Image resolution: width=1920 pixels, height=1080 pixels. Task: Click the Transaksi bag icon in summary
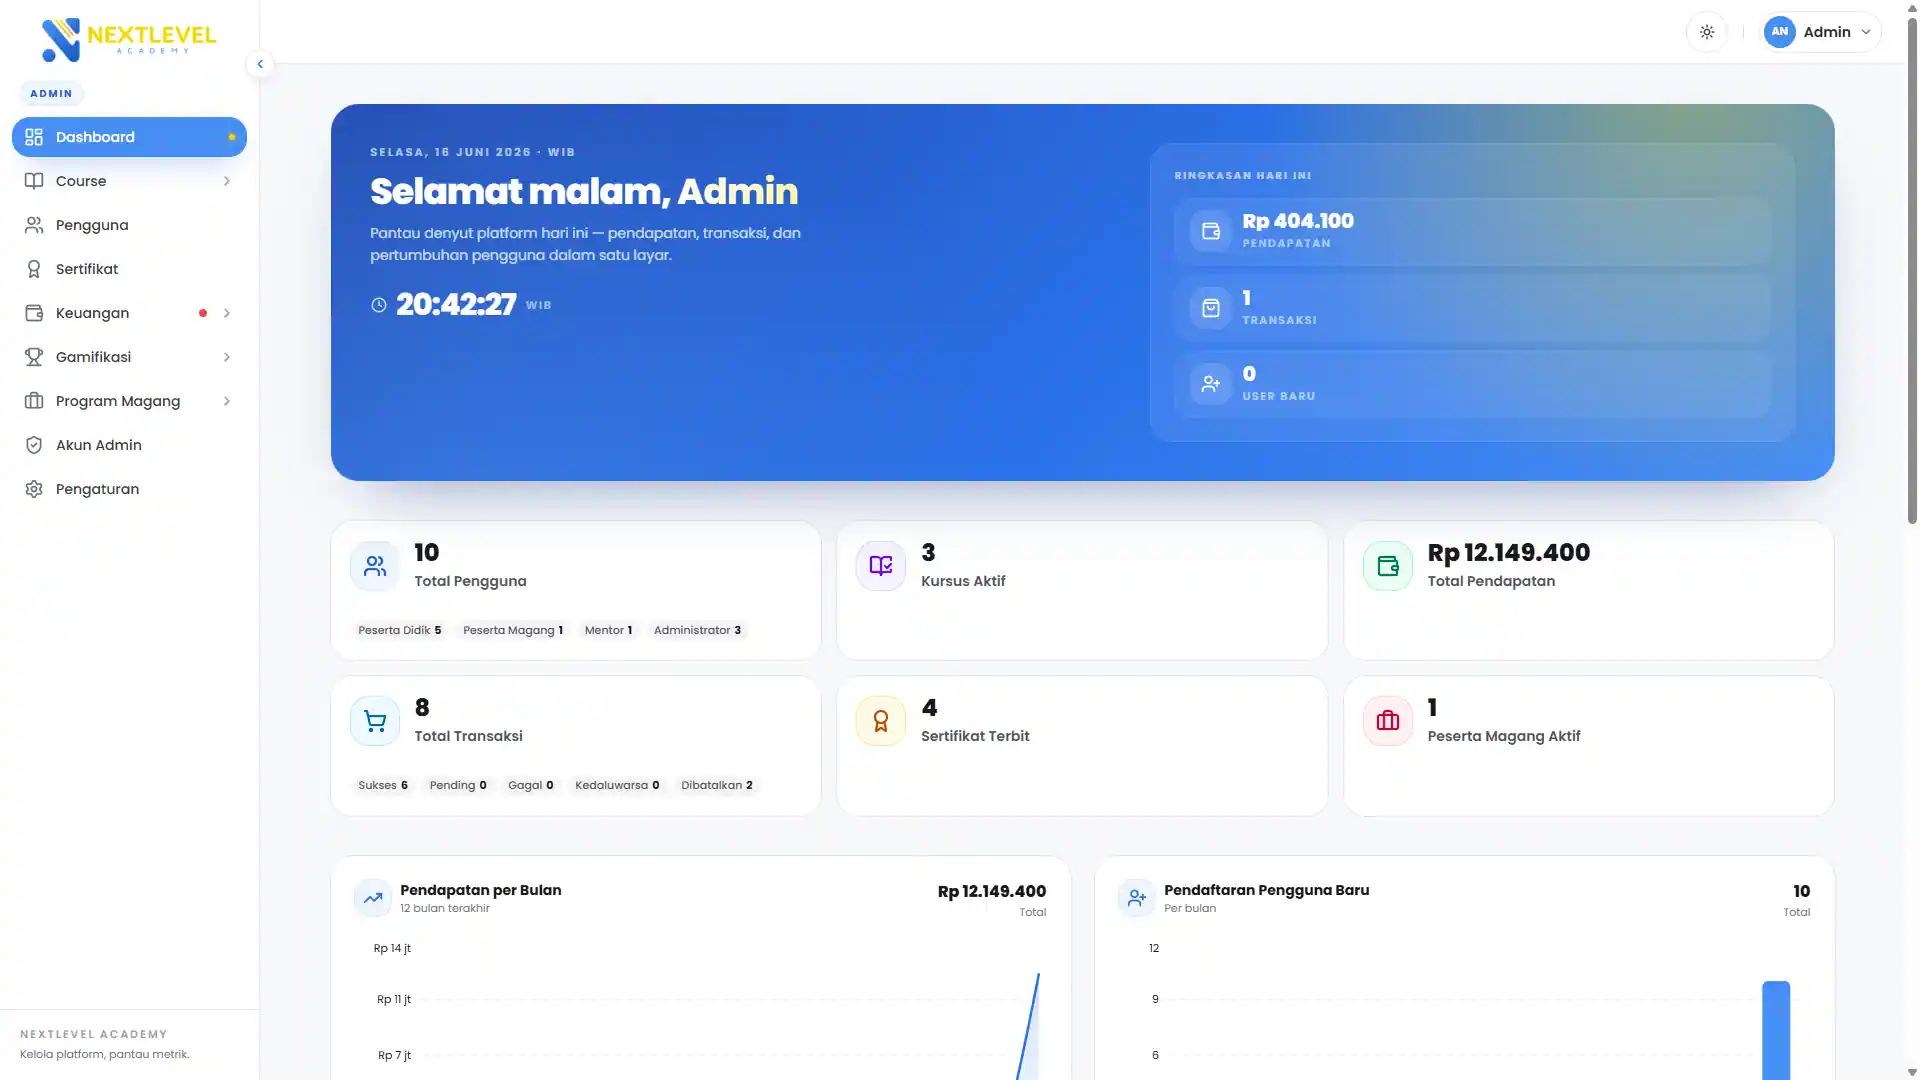[x=1210, y=307]
